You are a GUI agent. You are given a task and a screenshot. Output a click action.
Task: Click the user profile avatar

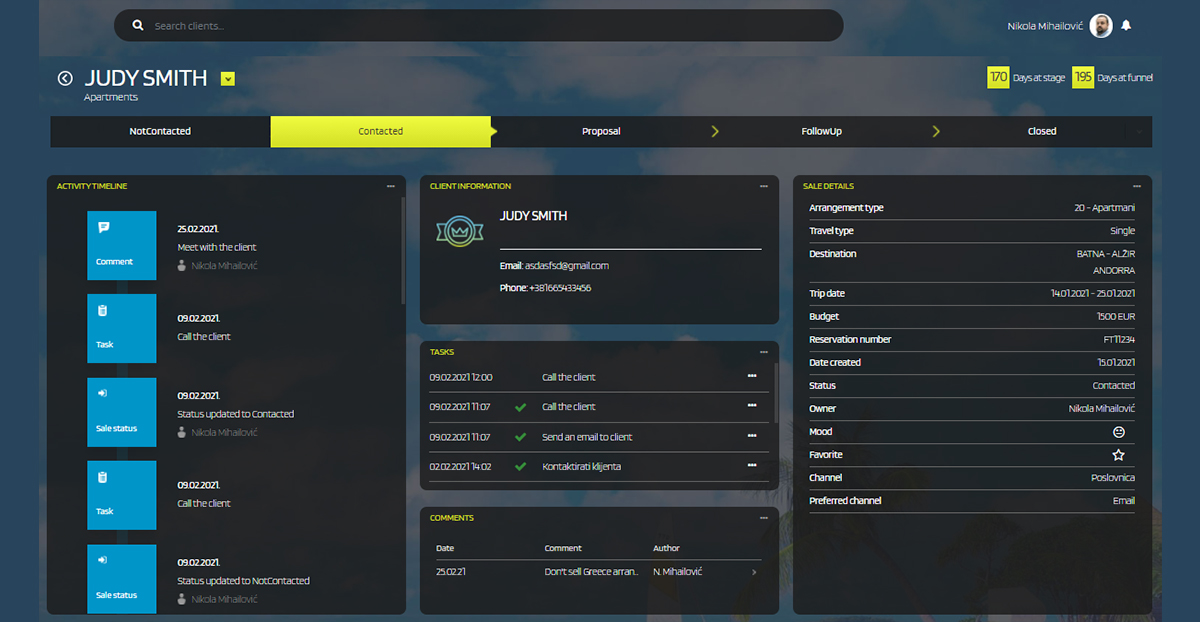1100,26
